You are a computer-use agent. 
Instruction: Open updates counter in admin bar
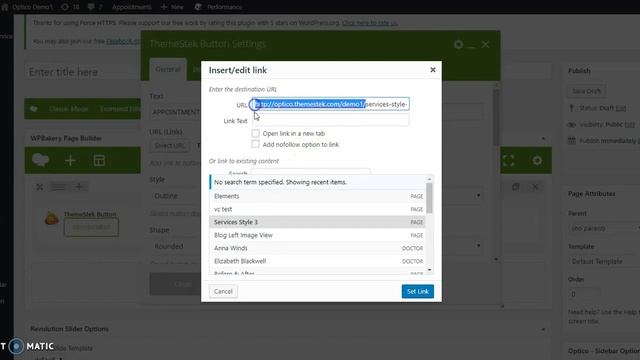pyautogui.click(x=70, y=7)
